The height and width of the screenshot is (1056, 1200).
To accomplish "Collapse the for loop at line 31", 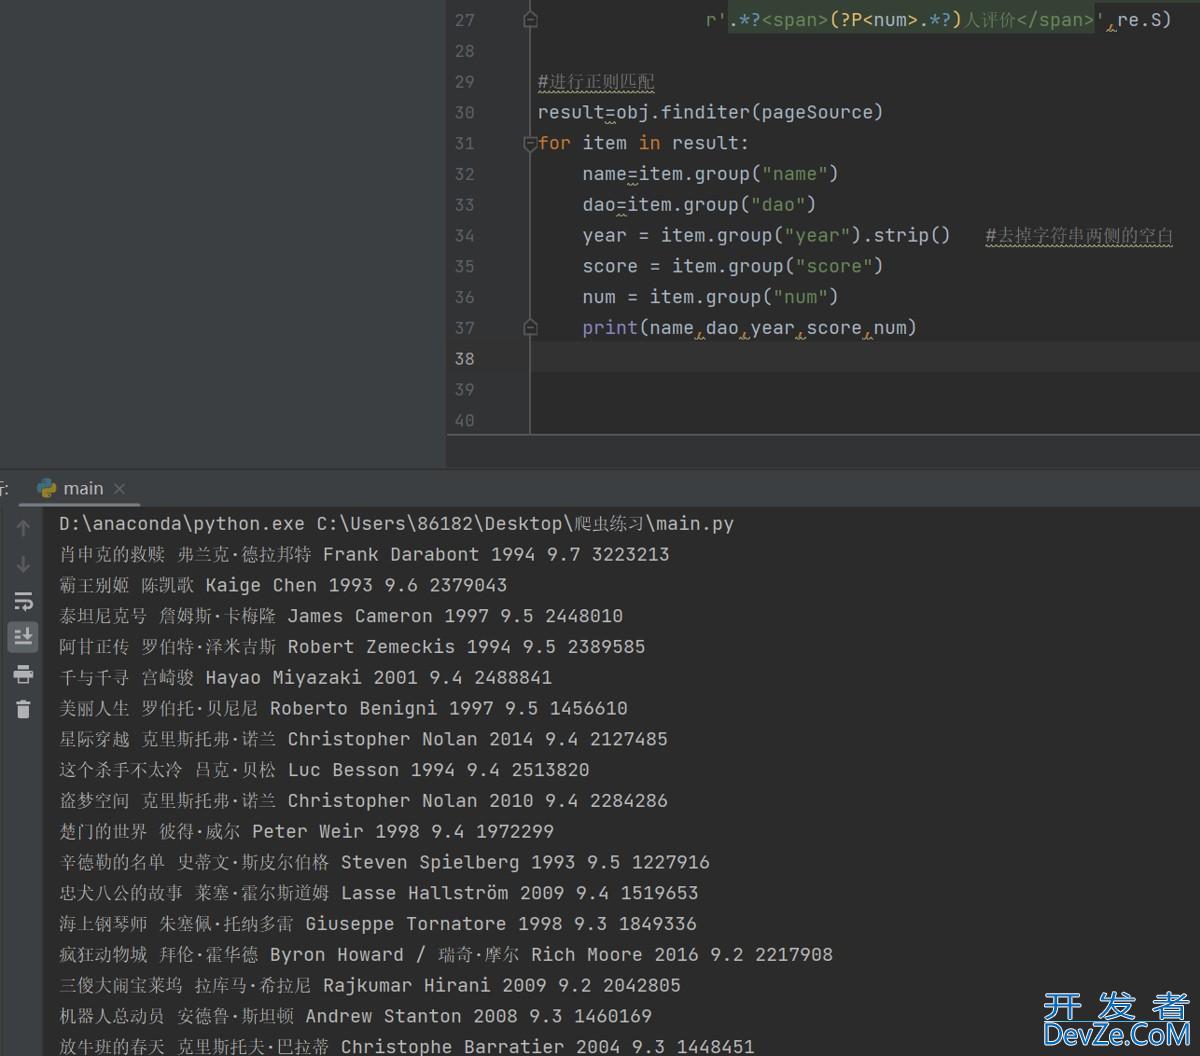I will coord(531,144).
